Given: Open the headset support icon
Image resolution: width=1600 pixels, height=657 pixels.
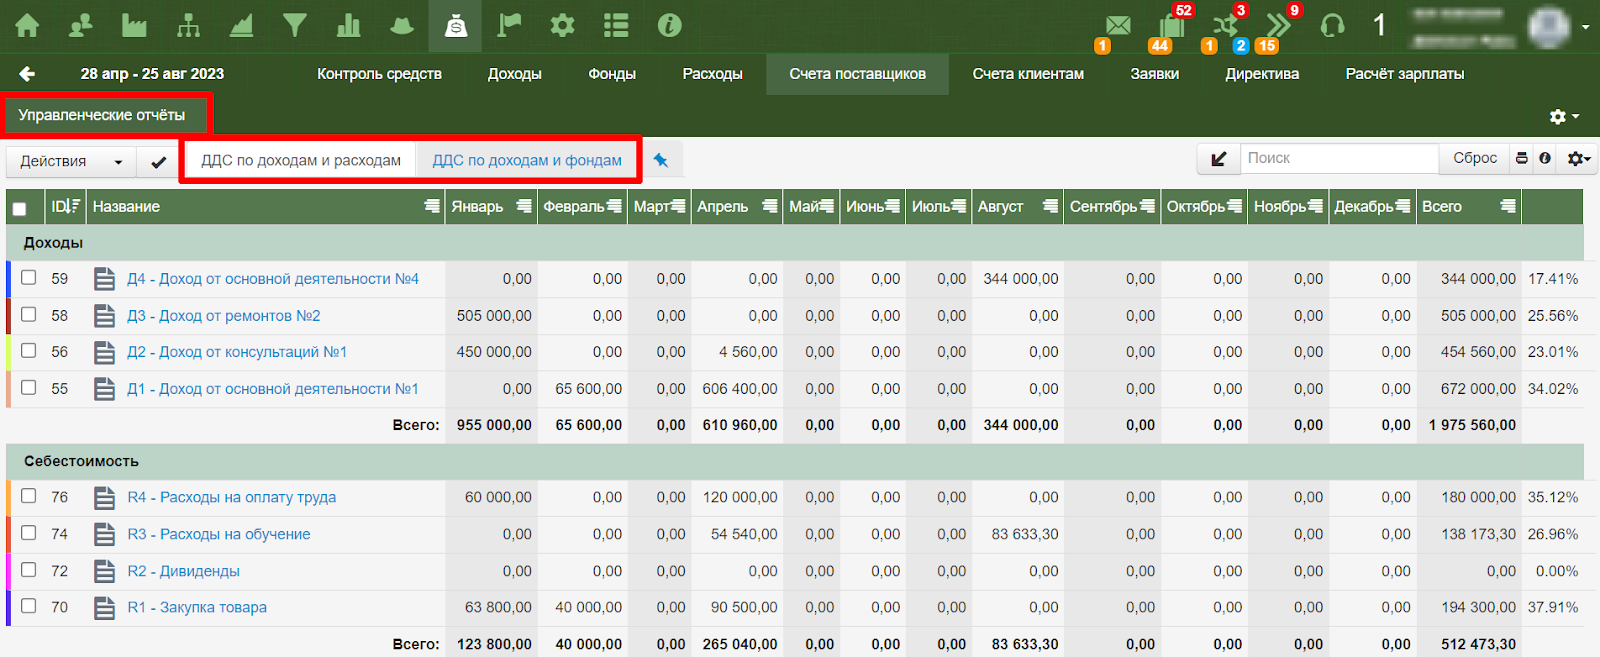Looking at the screenshot, I should point(1332,26).
